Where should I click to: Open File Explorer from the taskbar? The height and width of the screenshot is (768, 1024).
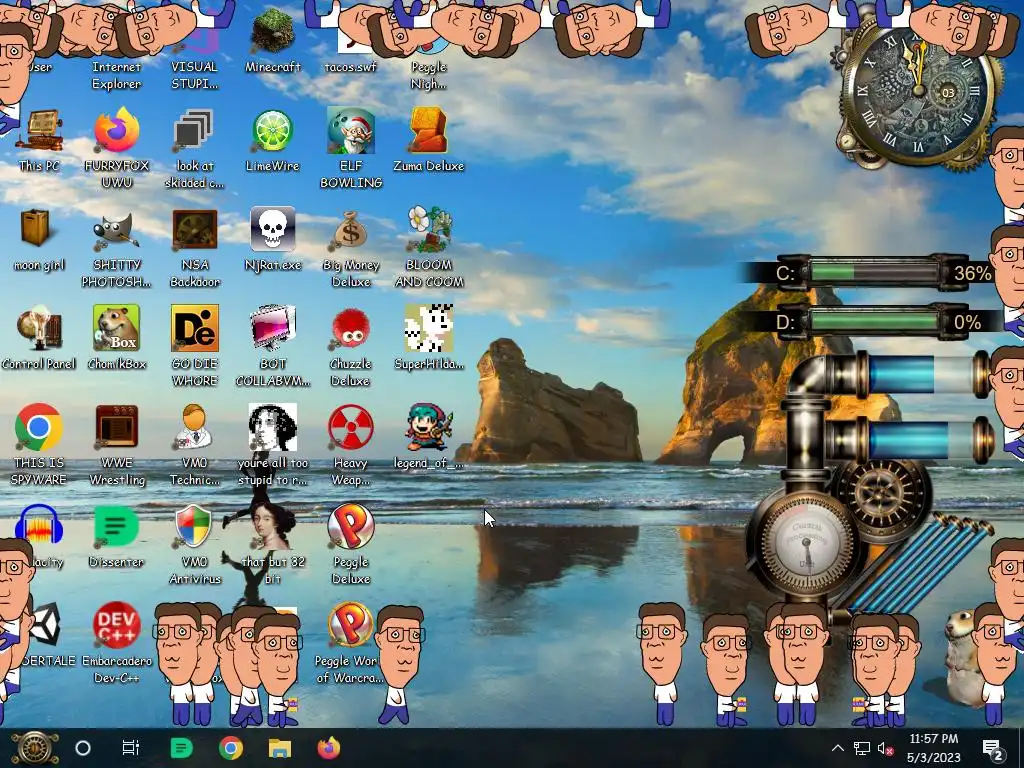pos(280,748)
